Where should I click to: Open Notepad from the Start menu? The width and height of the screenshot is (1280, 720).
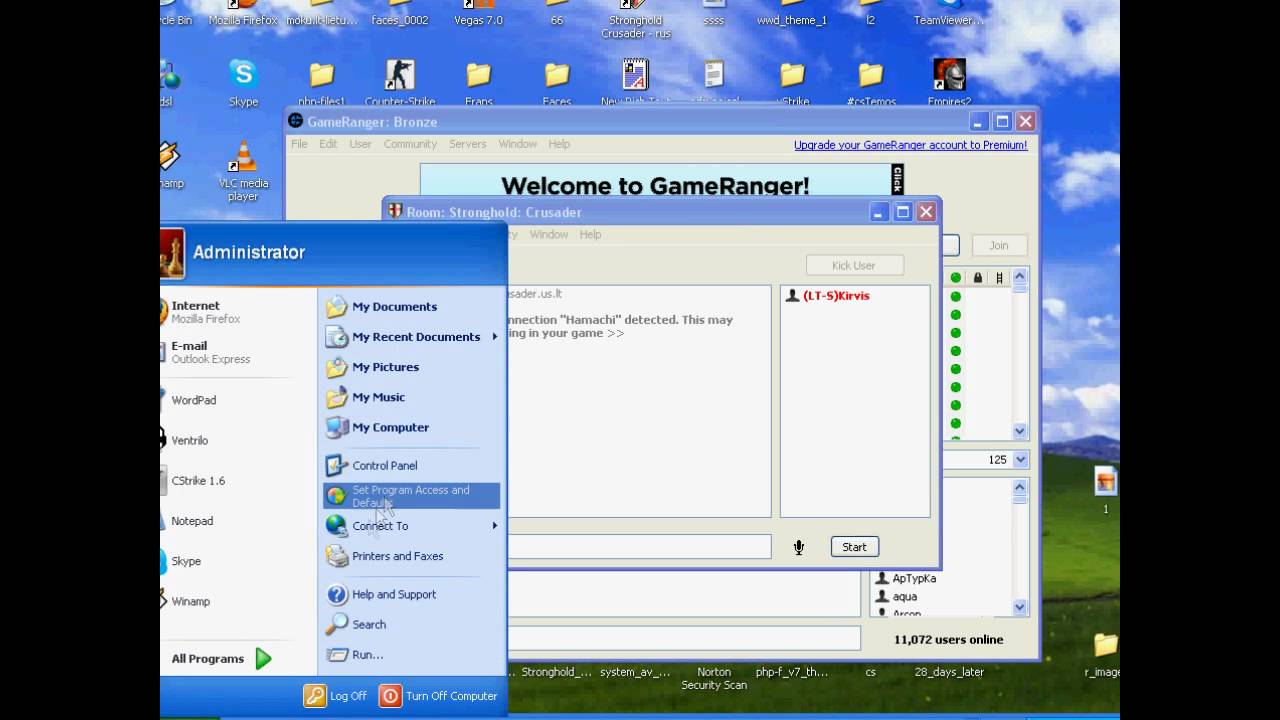tap(192, 521)
